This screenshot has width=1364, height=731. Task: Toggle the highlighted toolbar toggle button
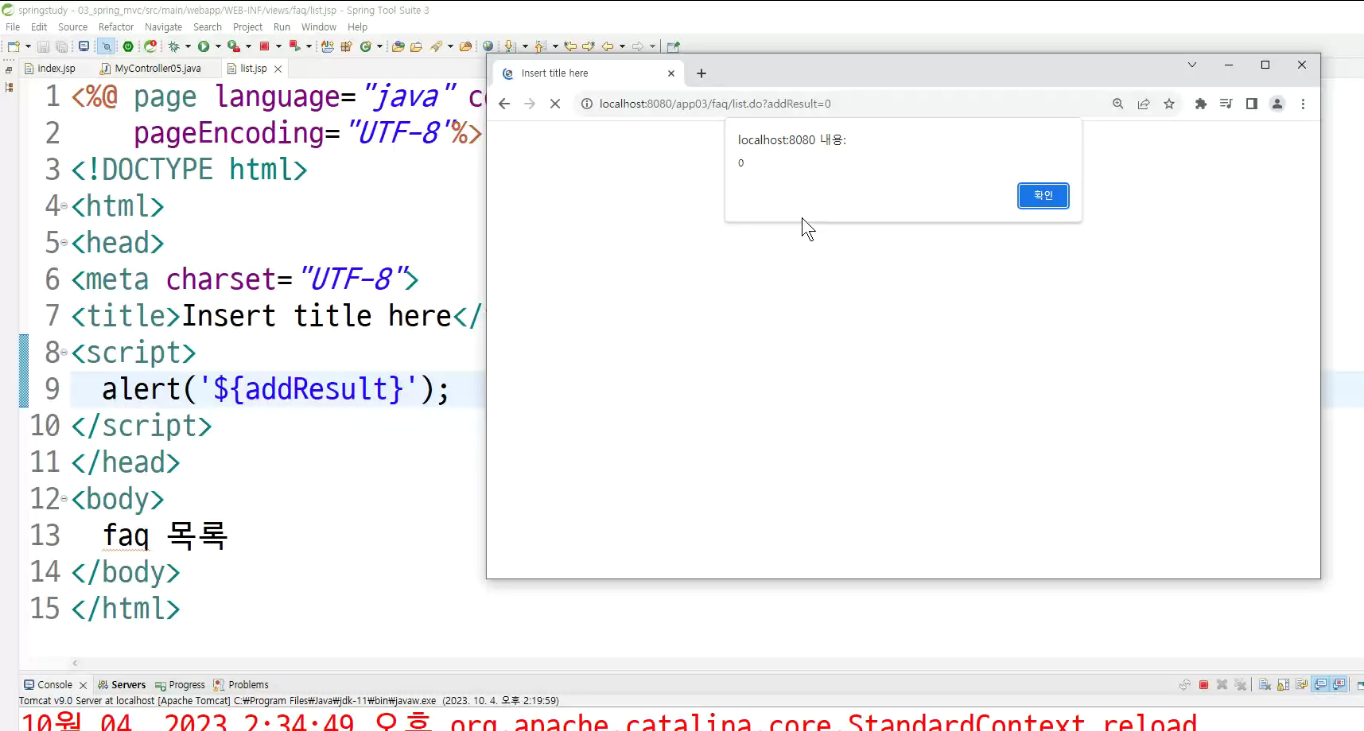coord(105,46)
